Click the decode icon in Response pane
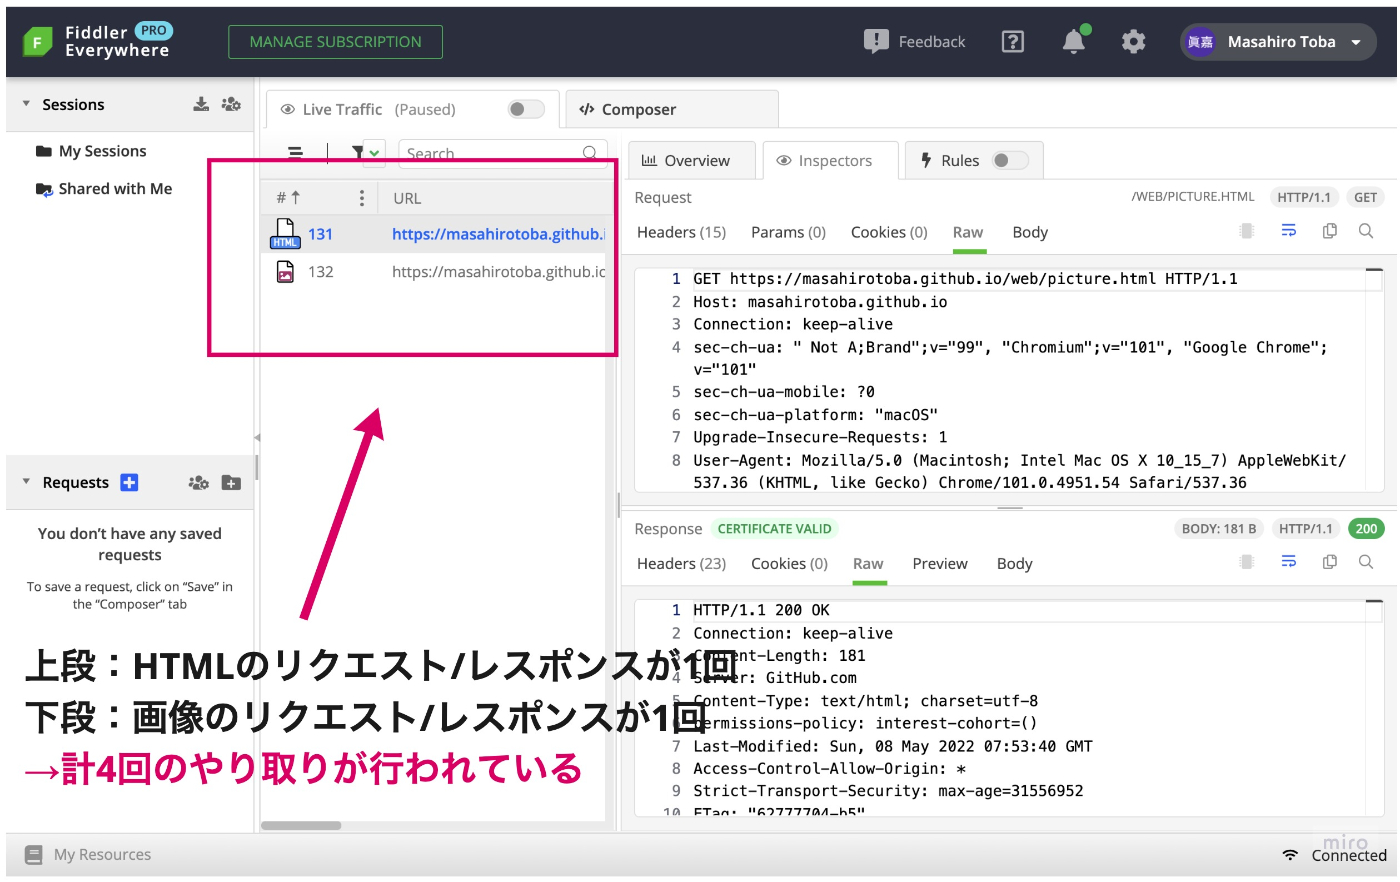 (x=1247, y=562)
